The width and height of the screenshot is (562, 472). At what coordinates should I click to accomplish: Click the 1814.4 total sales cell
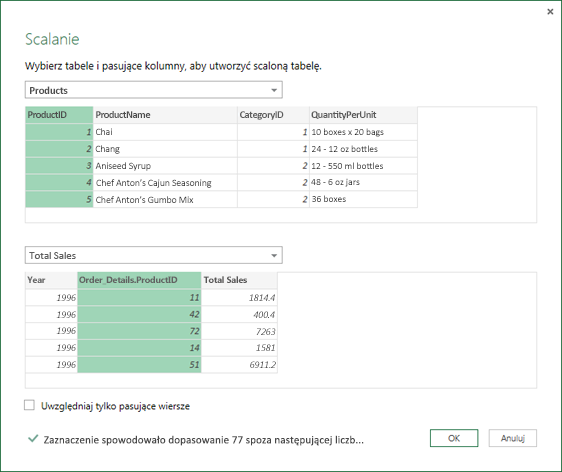click(x=239, y=297)
